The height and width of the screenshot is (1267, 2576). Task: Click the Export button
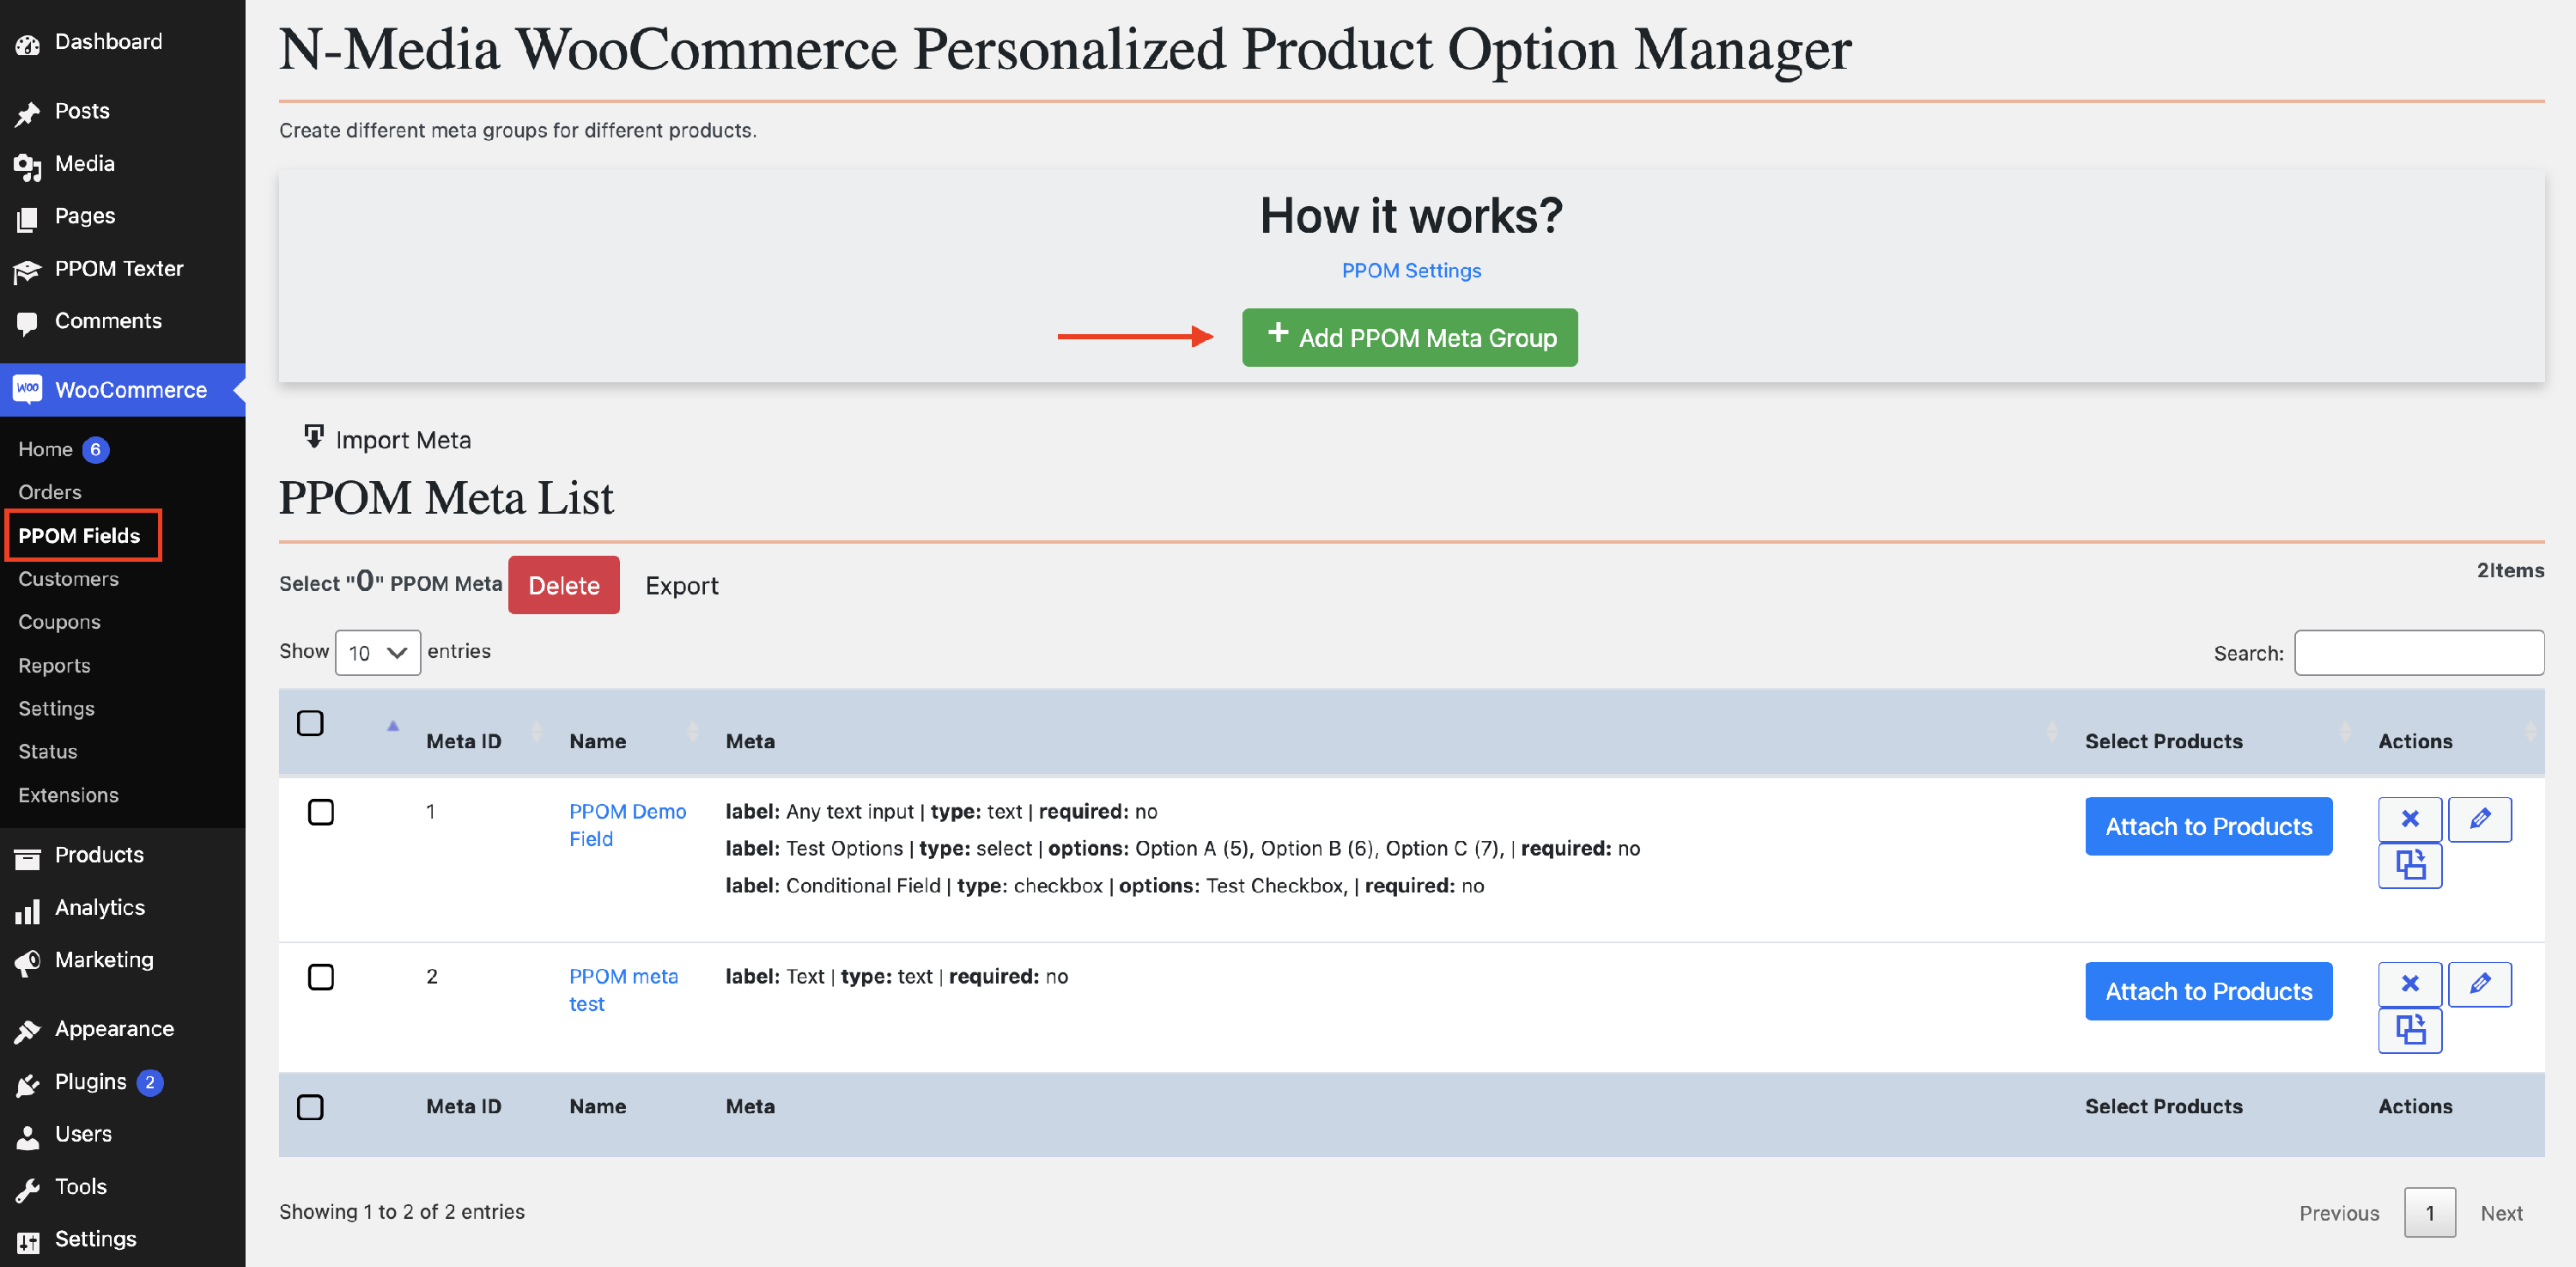681,586
